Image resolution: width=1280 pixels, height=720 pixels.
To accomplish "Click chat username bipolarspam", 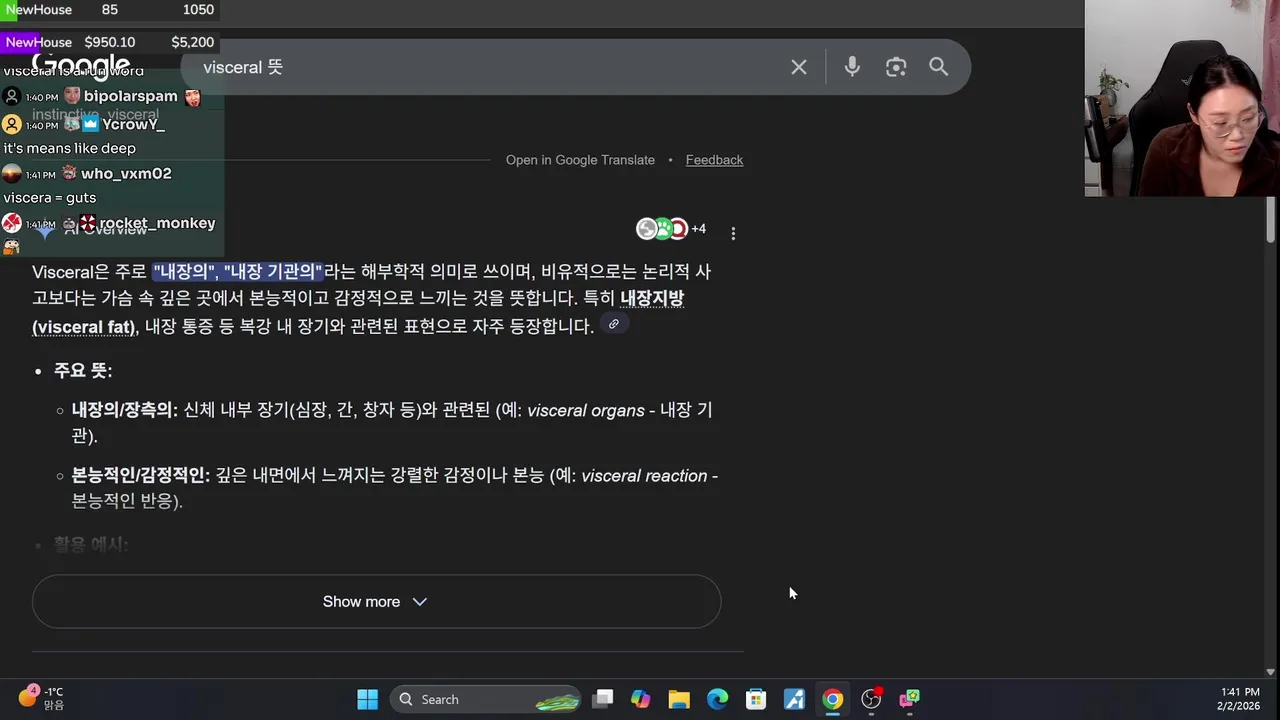I will [x=131, y=96].
